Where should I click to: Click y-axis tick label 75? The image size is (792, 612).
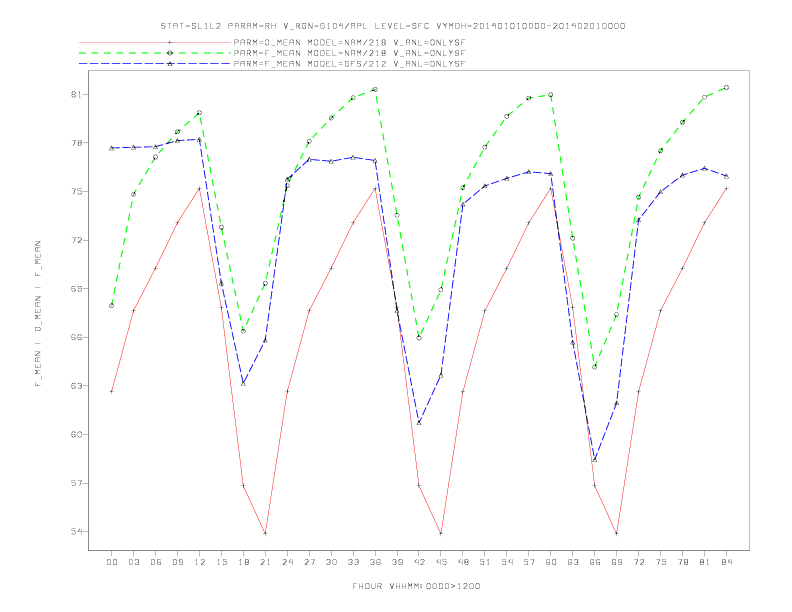(x=76, y=191)
